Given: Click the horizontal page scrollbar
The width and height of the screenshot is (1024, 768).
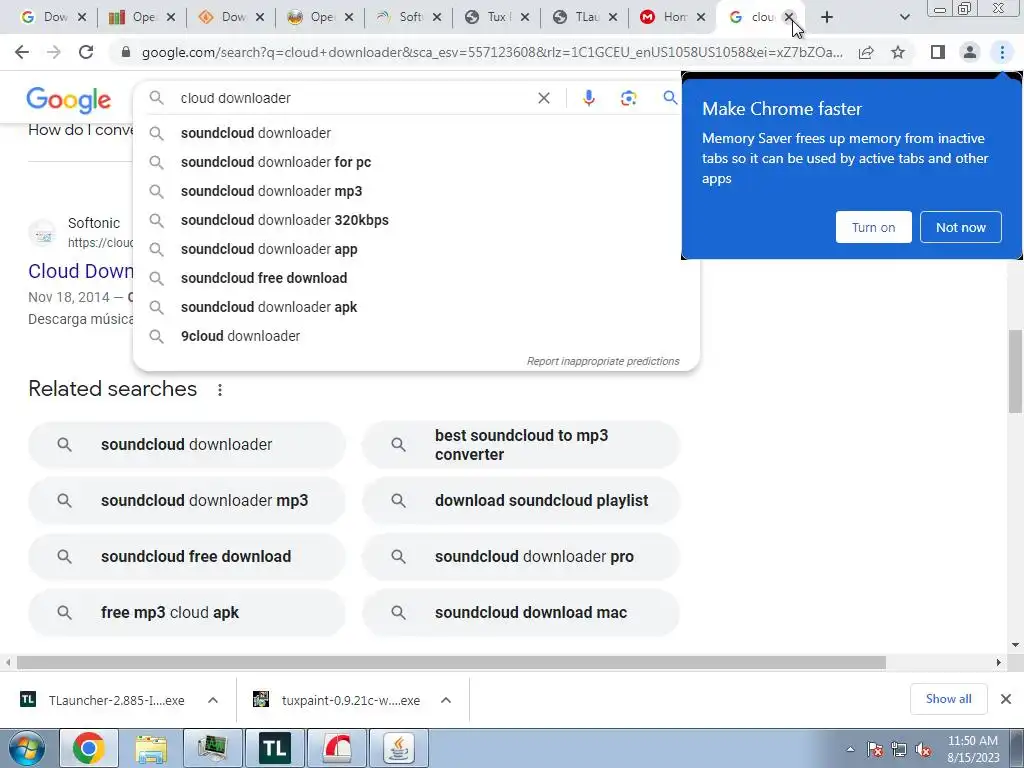Looking at the screenshot, I should [451, 662].
